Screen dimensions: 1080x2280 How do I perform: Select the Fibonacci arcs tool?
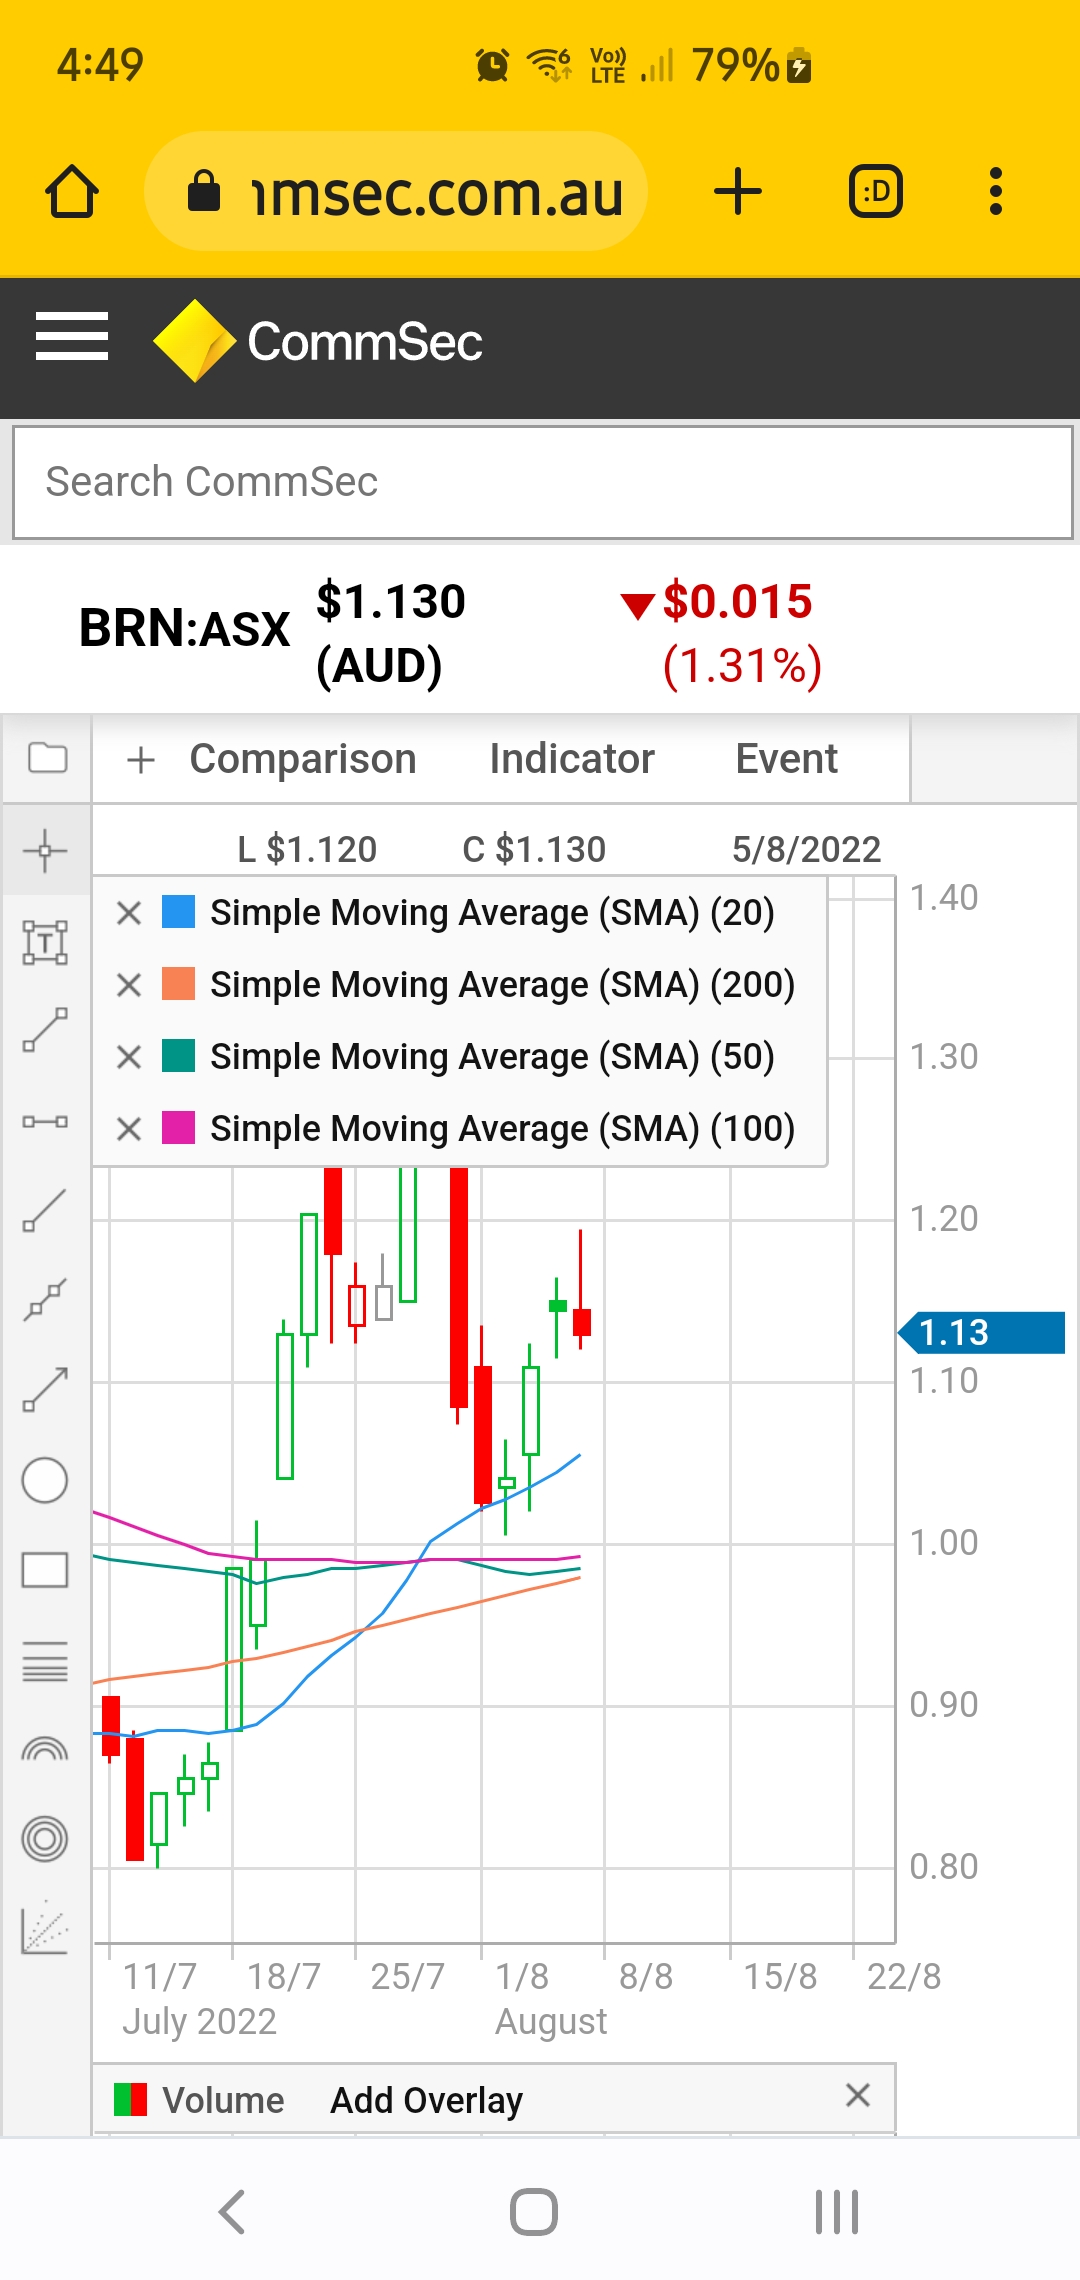45,1750
